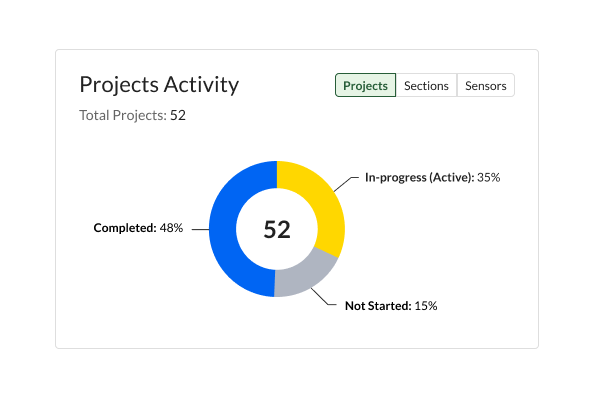This screenshot has height=400, width=600.
Task: Click the Total Projects: 52 text
Action: point(132,115)
